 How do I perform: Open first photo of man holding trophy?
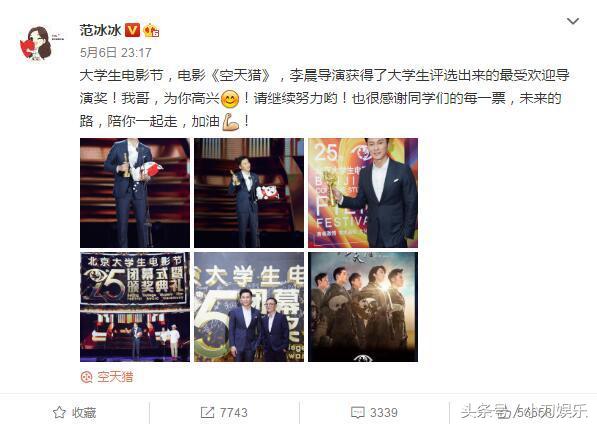(135, 193)
